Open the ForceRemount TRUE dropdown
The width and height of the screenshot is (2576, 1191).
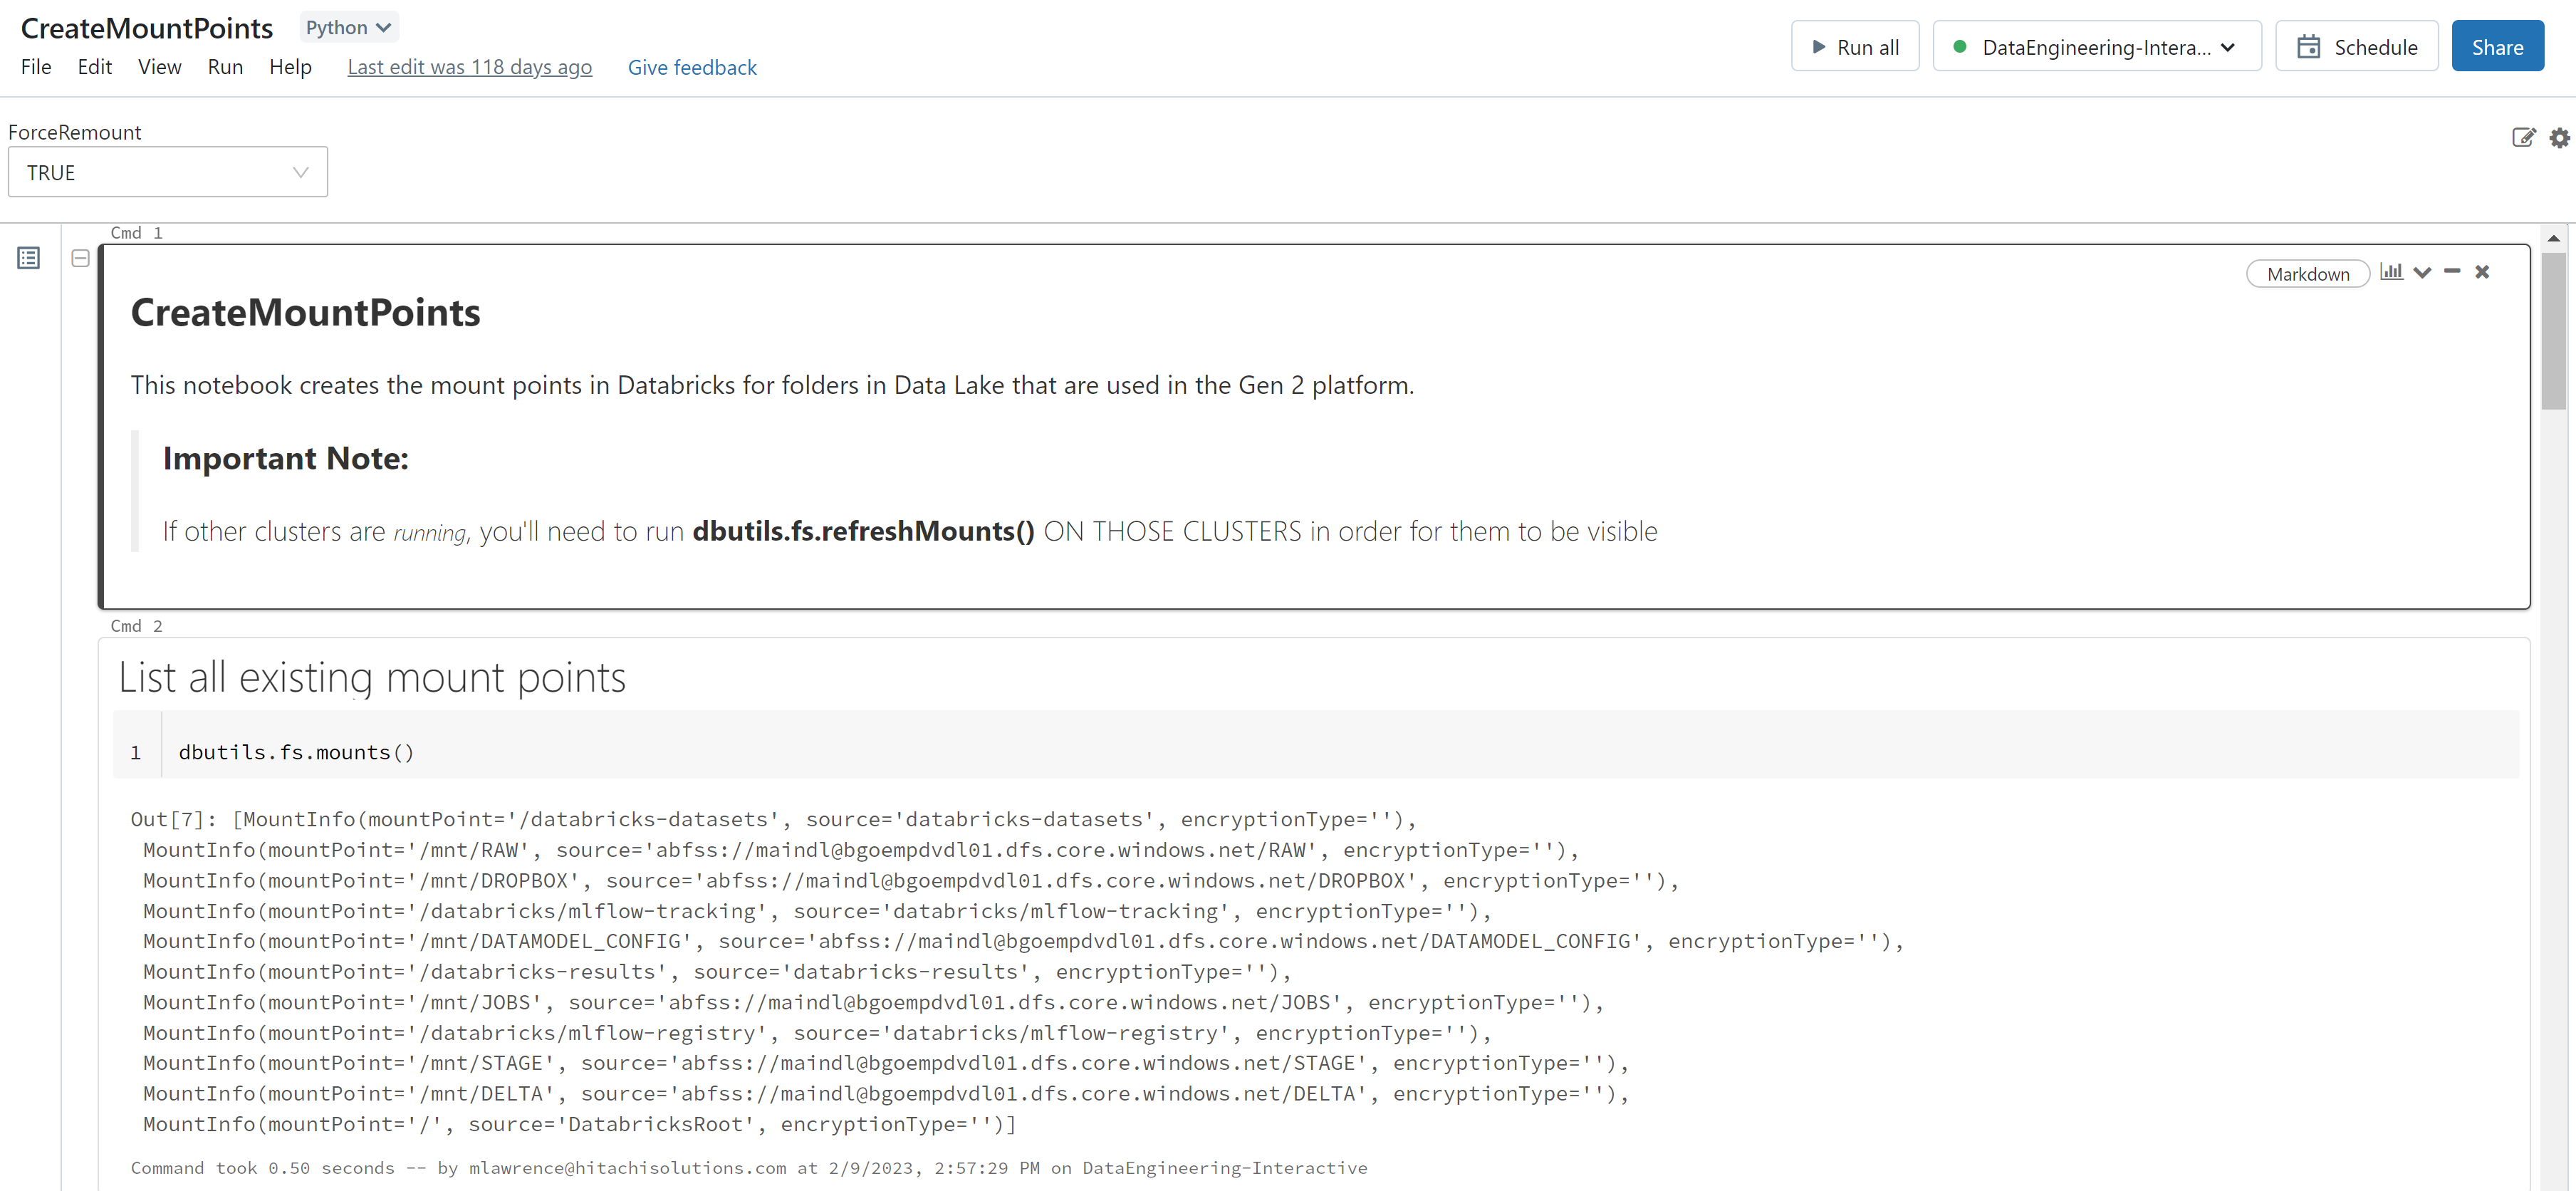168,172
